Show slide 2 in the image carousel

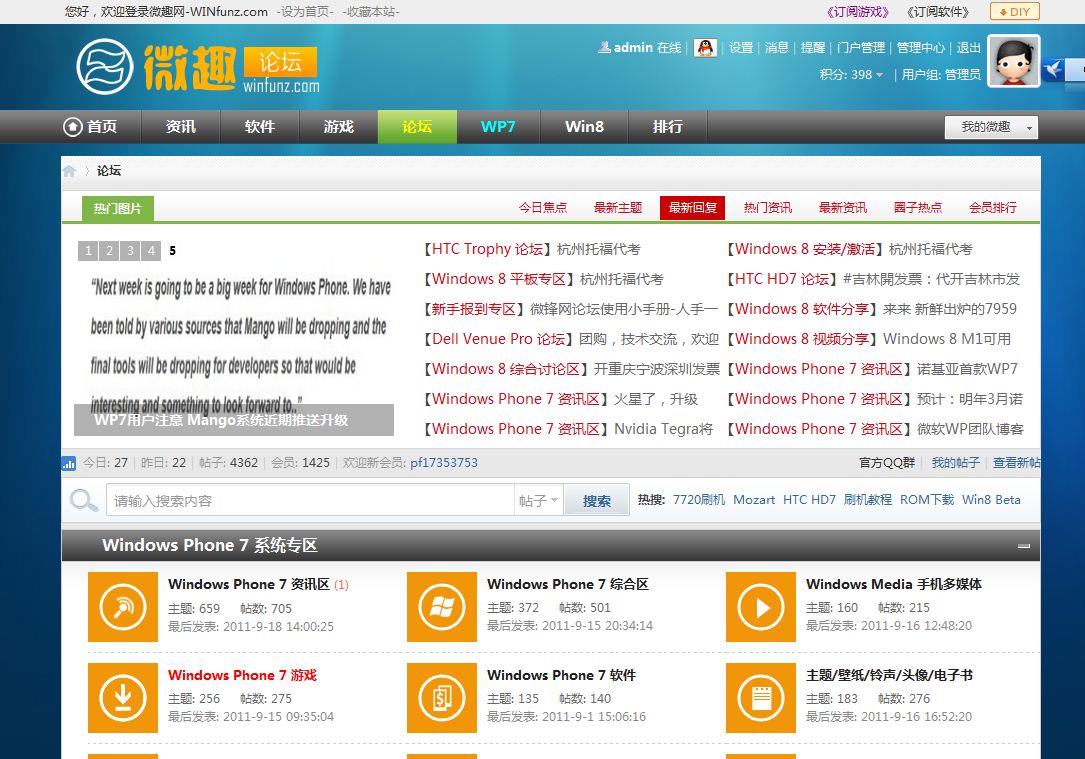coord(109,250)
